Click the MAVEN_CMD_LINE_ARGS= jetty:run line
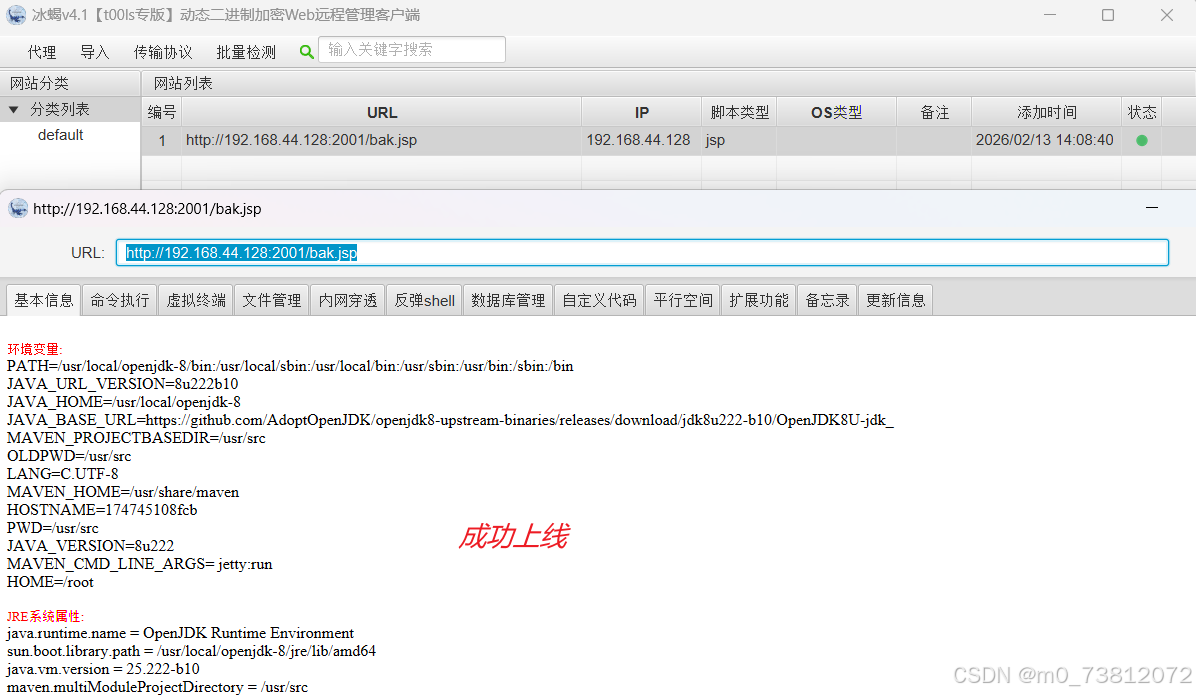Image resolution: width=1196 pixels, height=695 pixels. pyautogui.click(x=140, y=564)
